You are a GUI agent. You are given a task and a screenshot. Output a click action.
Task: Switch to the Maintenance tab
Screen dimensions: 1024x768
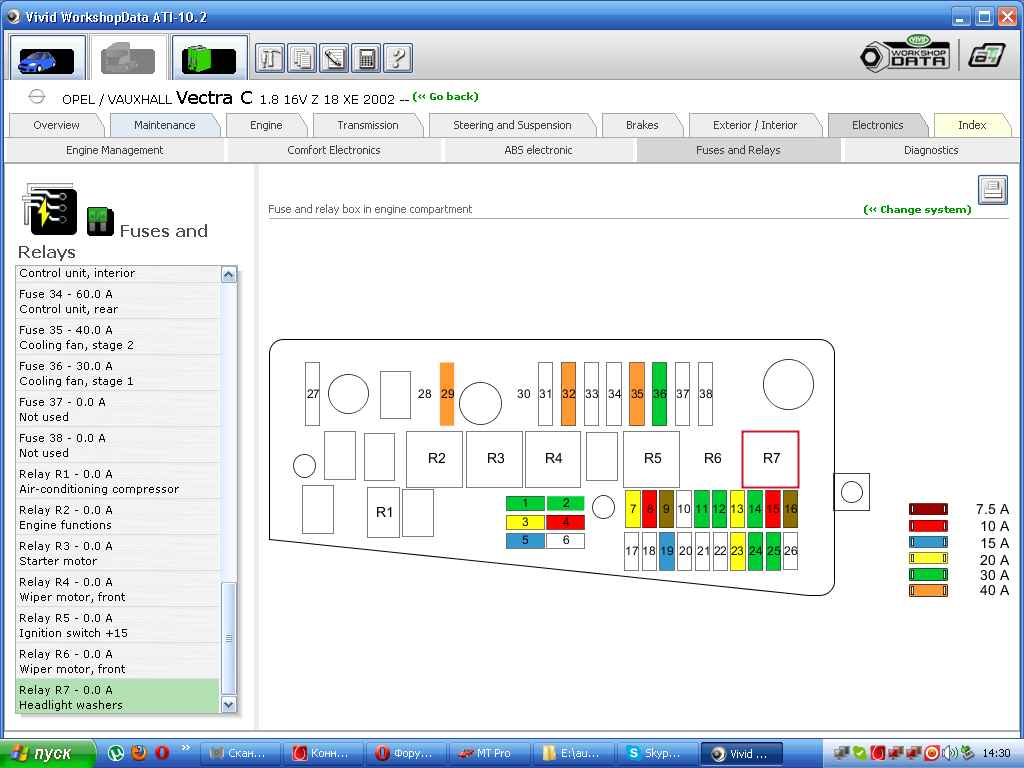(x=165, y=125)
